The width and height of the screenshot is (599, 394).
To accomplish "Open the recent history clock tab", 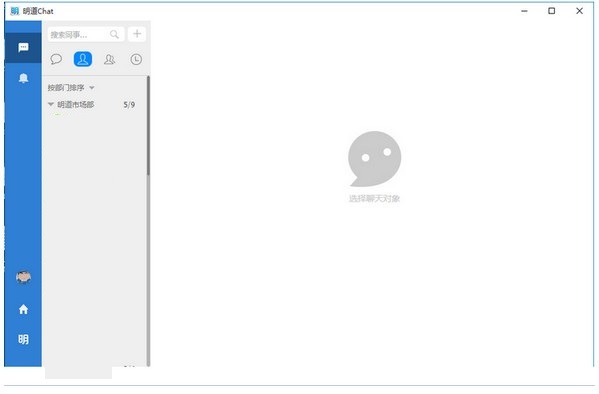I will click(136, 59).
